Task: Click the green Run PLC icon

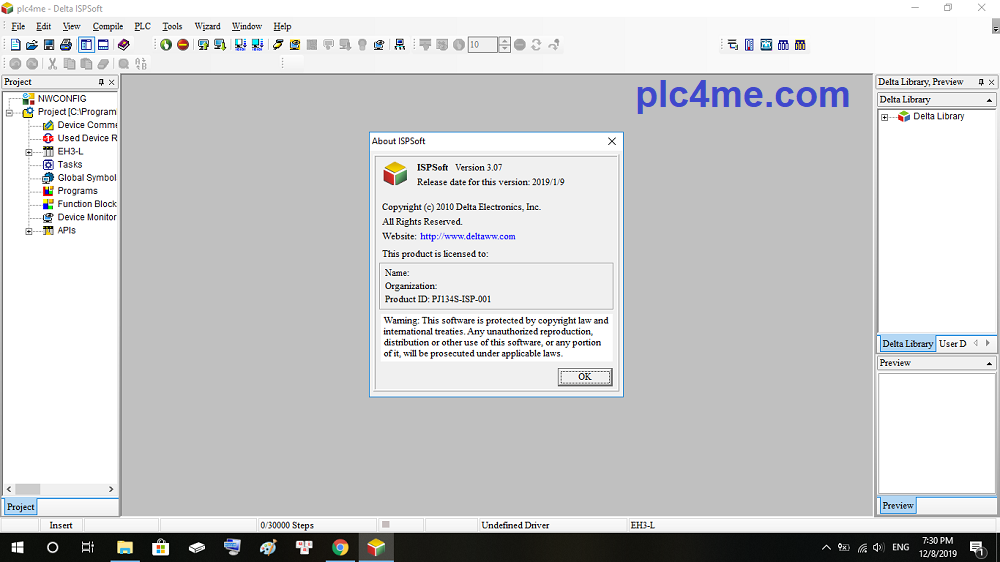Action: point(166,45)
